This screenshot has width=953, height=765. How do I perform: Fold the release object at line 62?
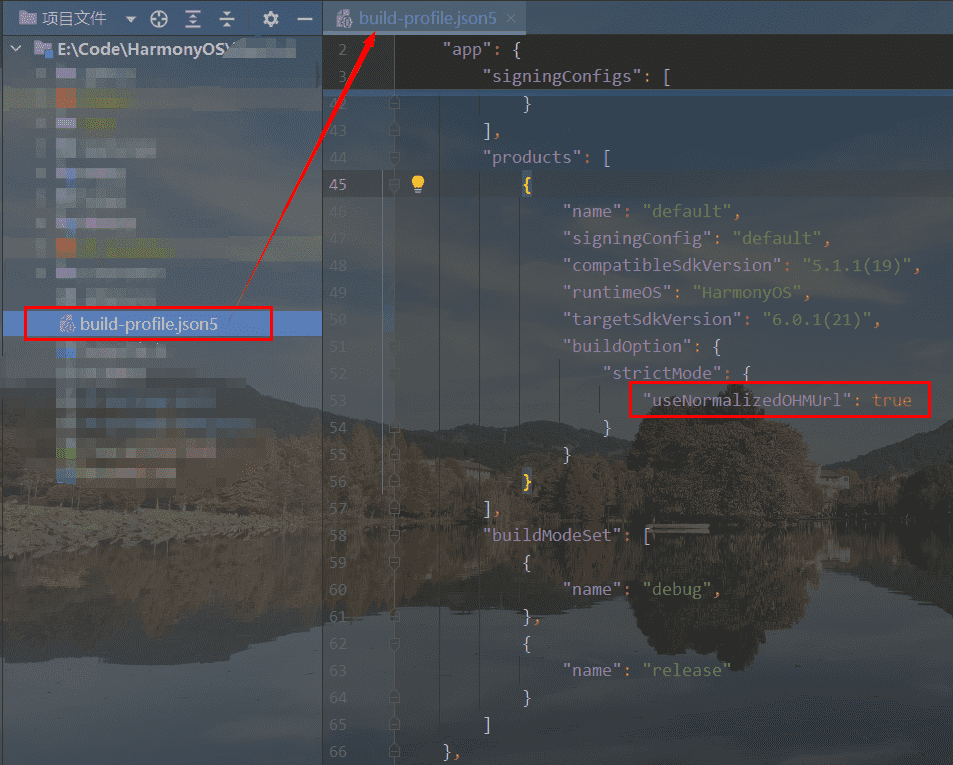(394, 643)
